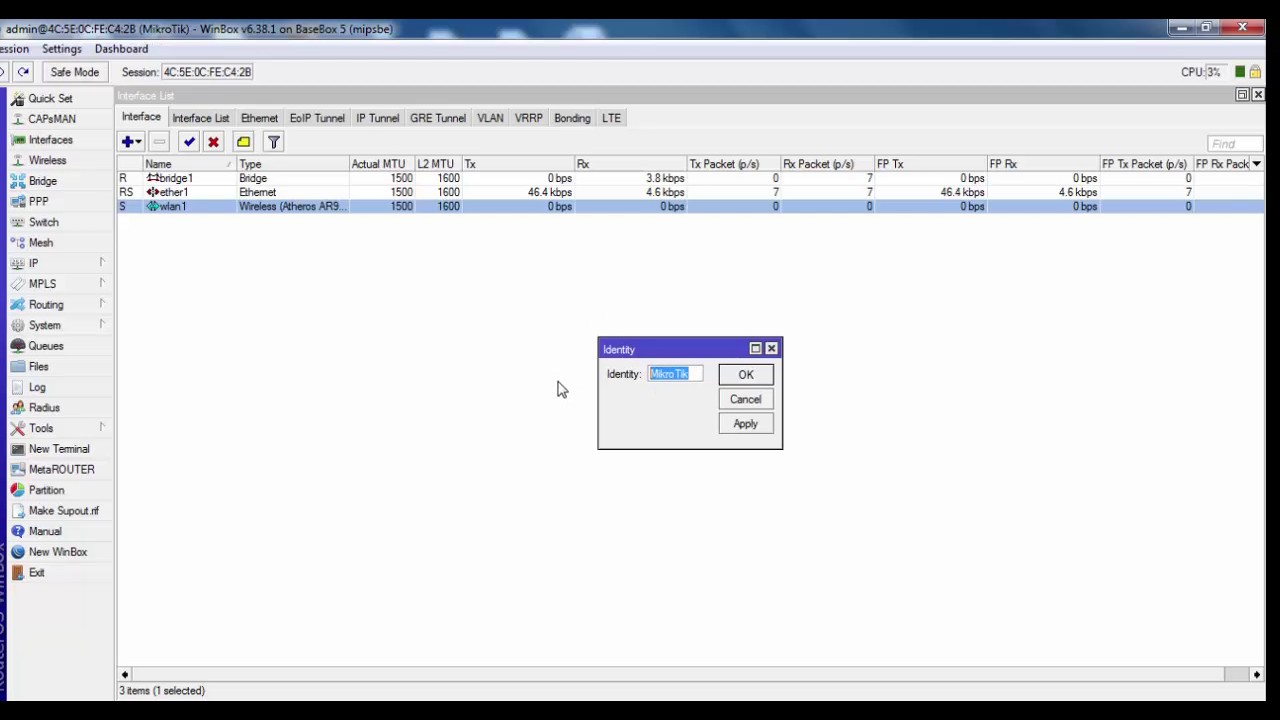Click Cancel in Identity dialog

[x=746, y=399]
